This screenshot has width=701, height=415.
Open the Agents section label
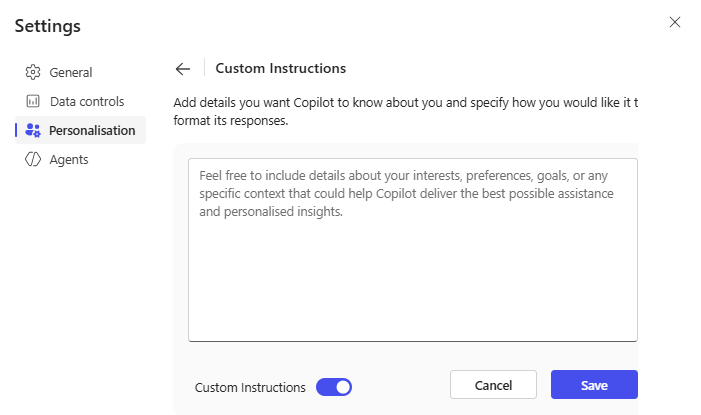69,159
